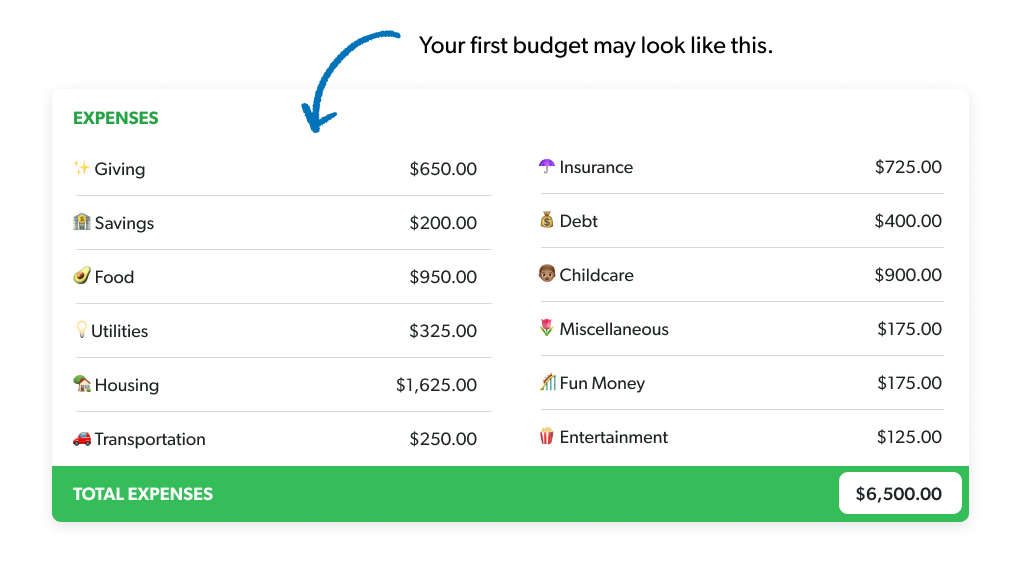Select the popcorn Entertainment icon
Image resolution: width=1028 pixels, height=578 pixels.
tap(546, 436)
